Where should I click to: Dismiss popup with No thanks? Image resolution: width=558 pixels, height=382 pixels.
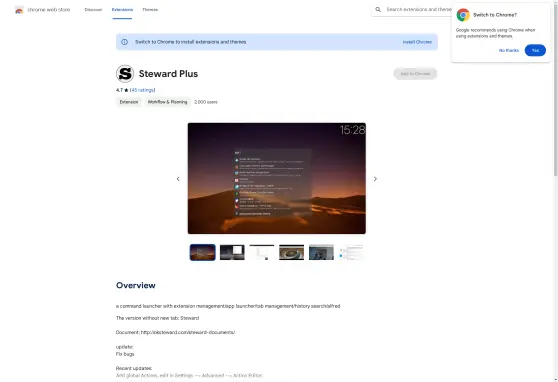click(x=509, y=51)
